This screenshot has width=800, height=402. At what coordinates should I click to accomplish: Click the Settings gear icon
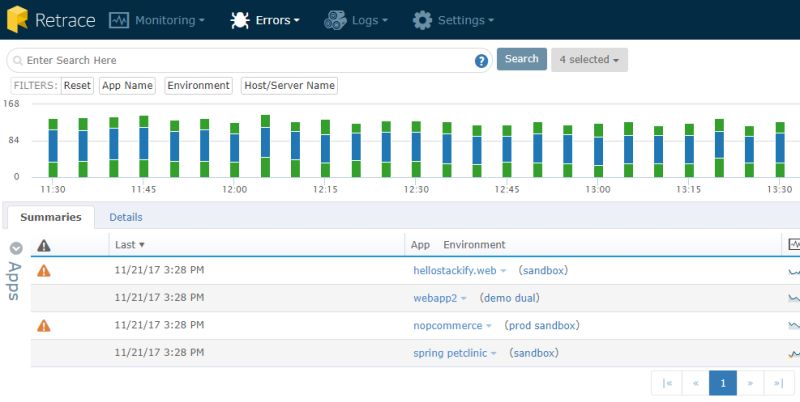coord(422,20)
